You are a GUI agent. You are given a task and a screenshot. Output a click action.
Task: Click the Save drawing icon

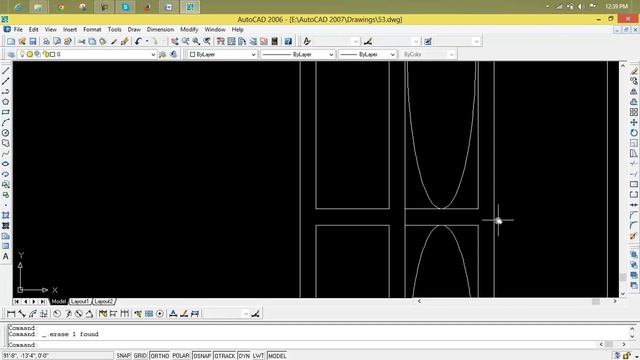tap(33, 41)
